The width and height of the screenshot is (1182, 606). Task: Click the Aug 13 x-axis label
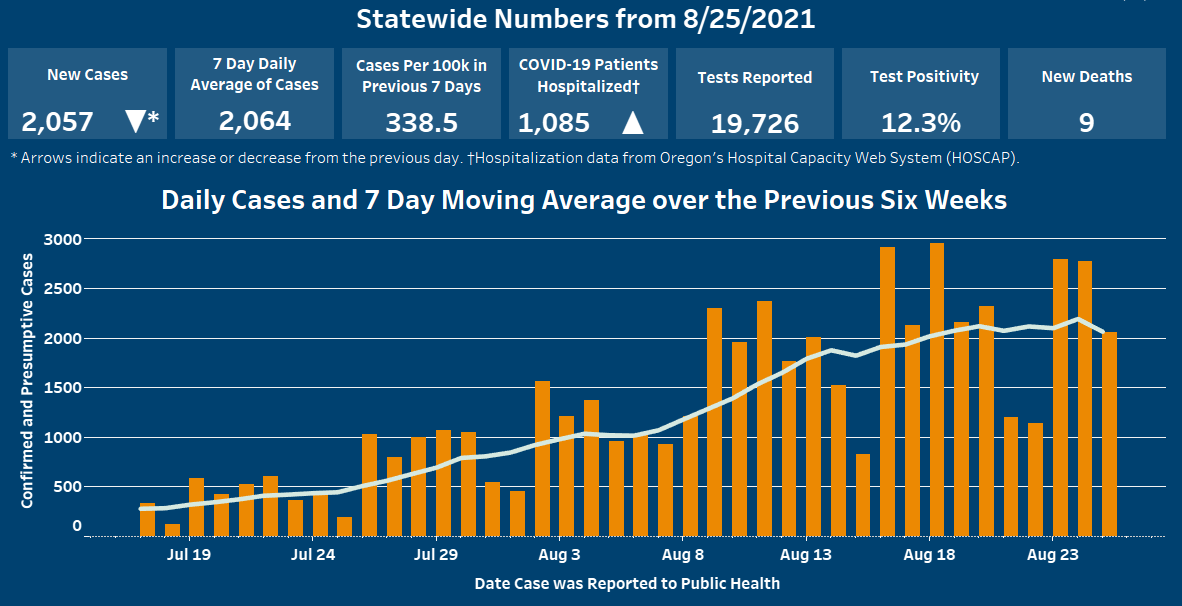tap(806, 556)
